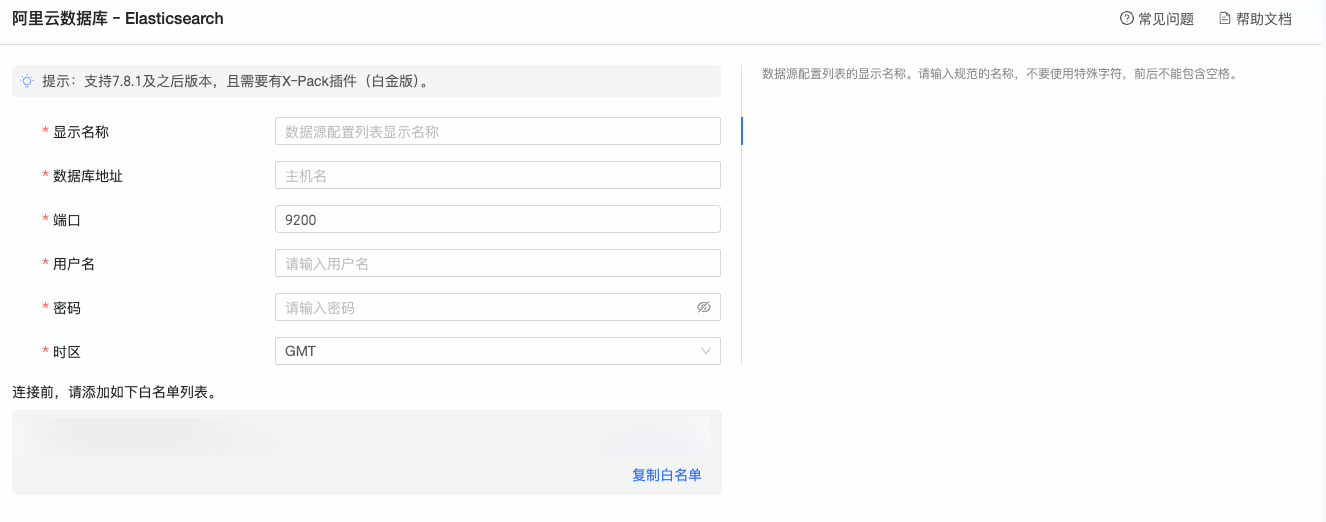Click the question mark icon beside 常见问题
Viewport: 1326px width, 522px height.
point(1127,19)
